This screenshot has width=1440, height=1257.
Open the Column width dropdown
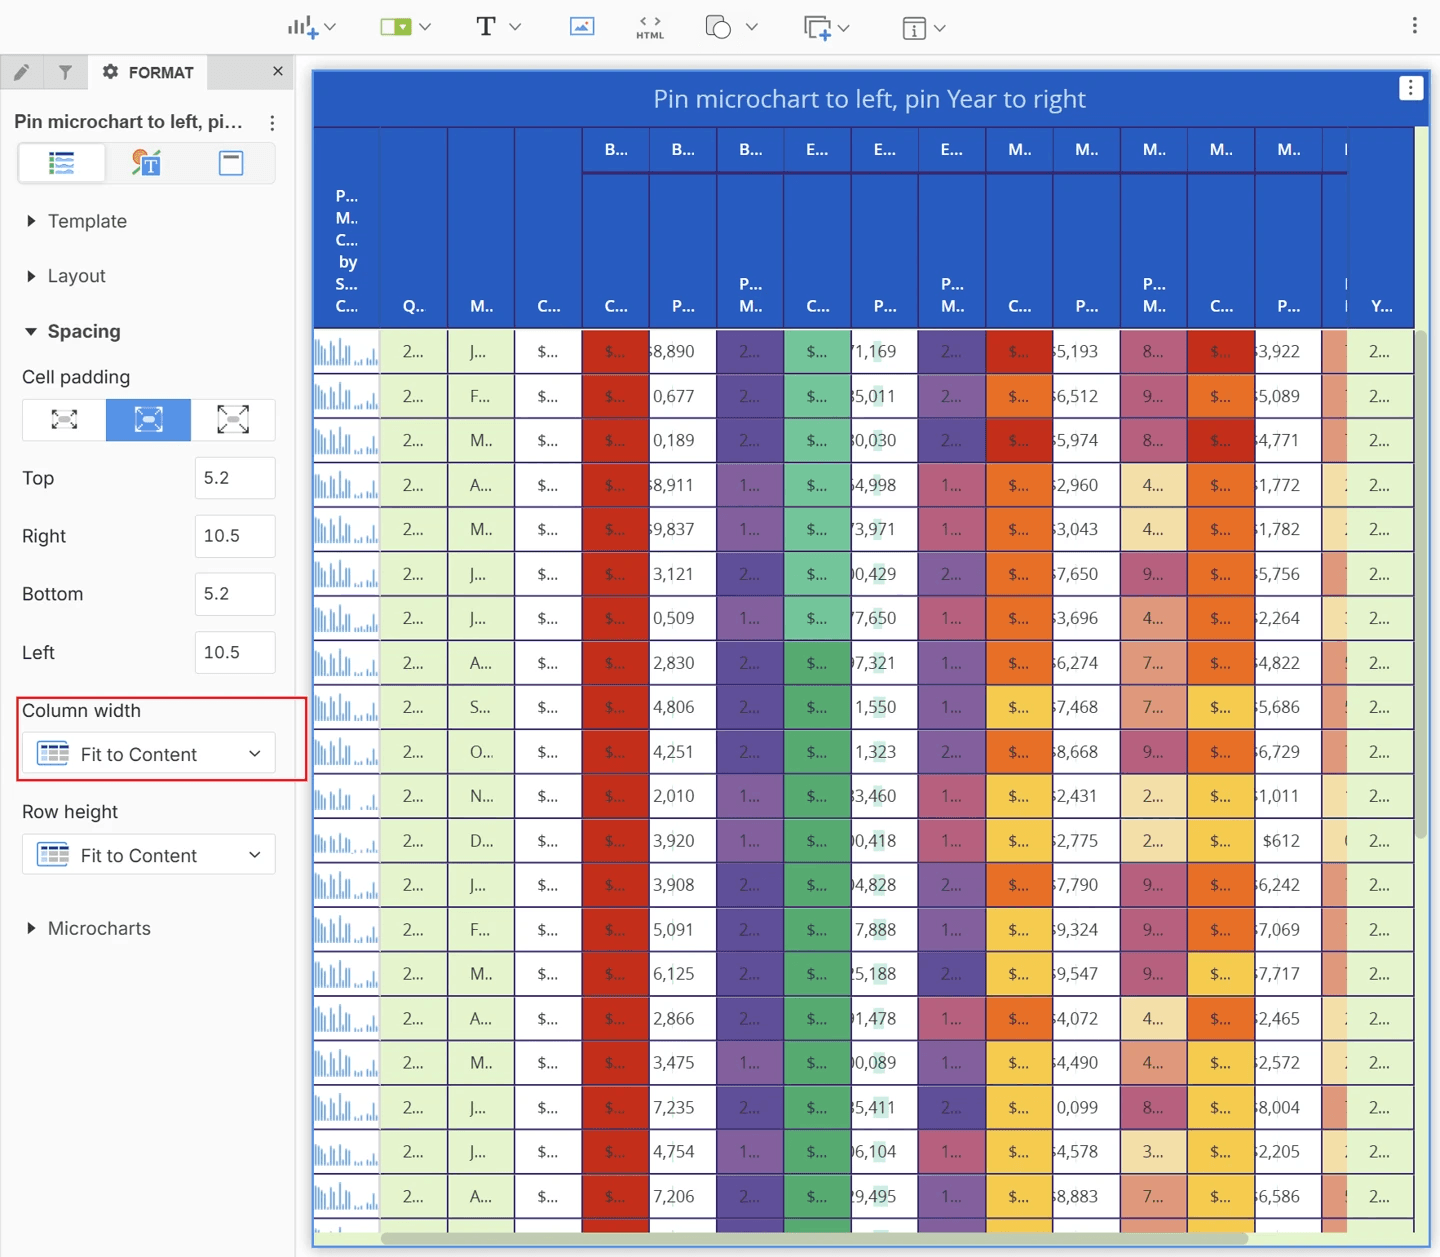point(148,754)
